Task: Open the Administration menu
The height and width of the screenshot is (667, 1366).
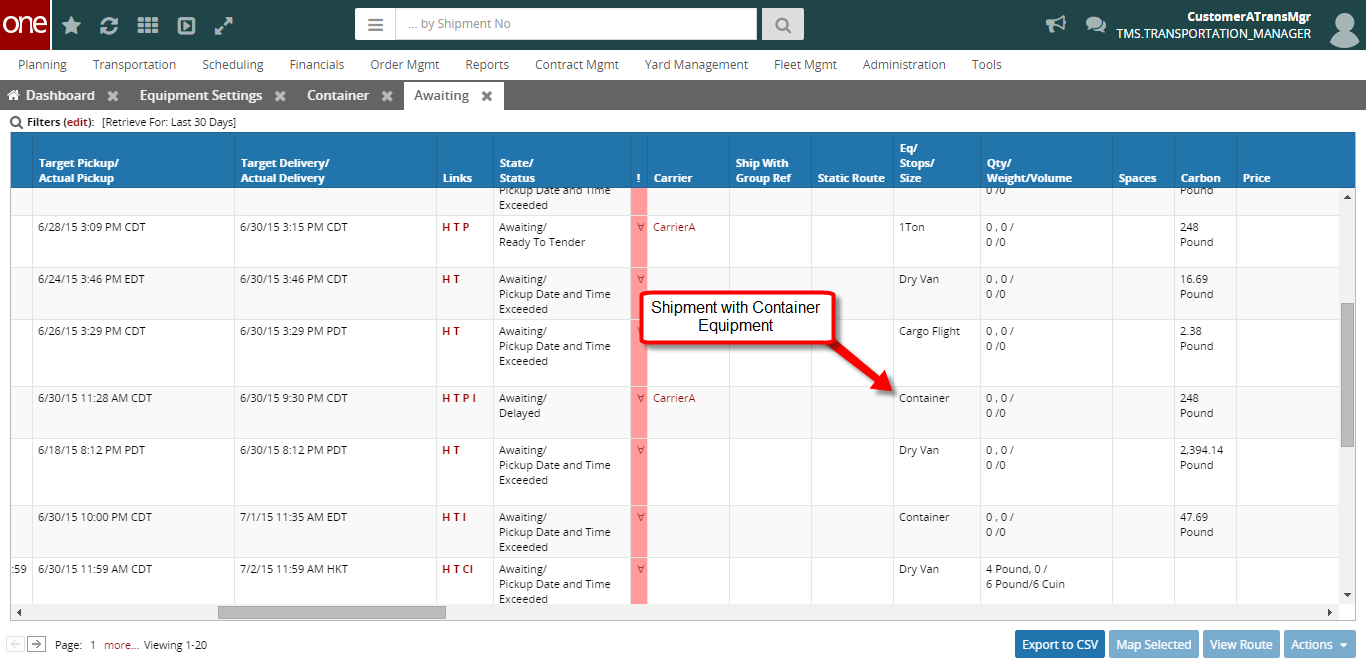Action: [x=904, y=65]
